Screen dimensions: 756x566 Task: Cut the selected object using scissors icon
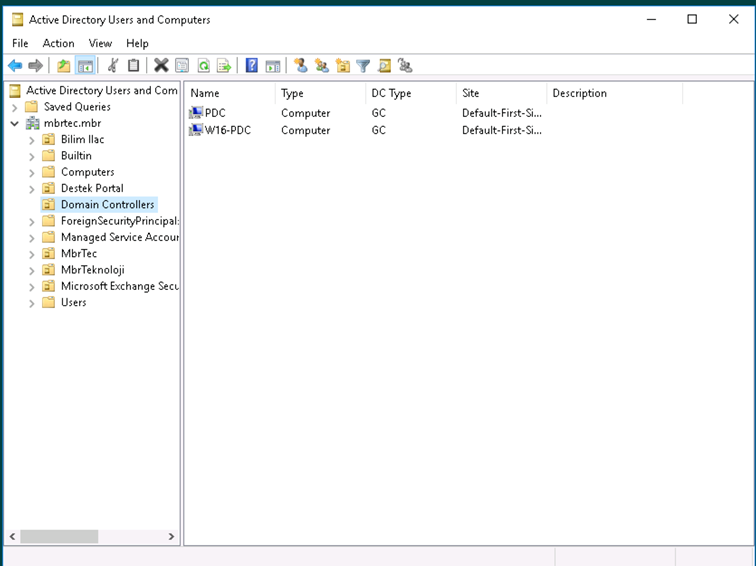113,66
